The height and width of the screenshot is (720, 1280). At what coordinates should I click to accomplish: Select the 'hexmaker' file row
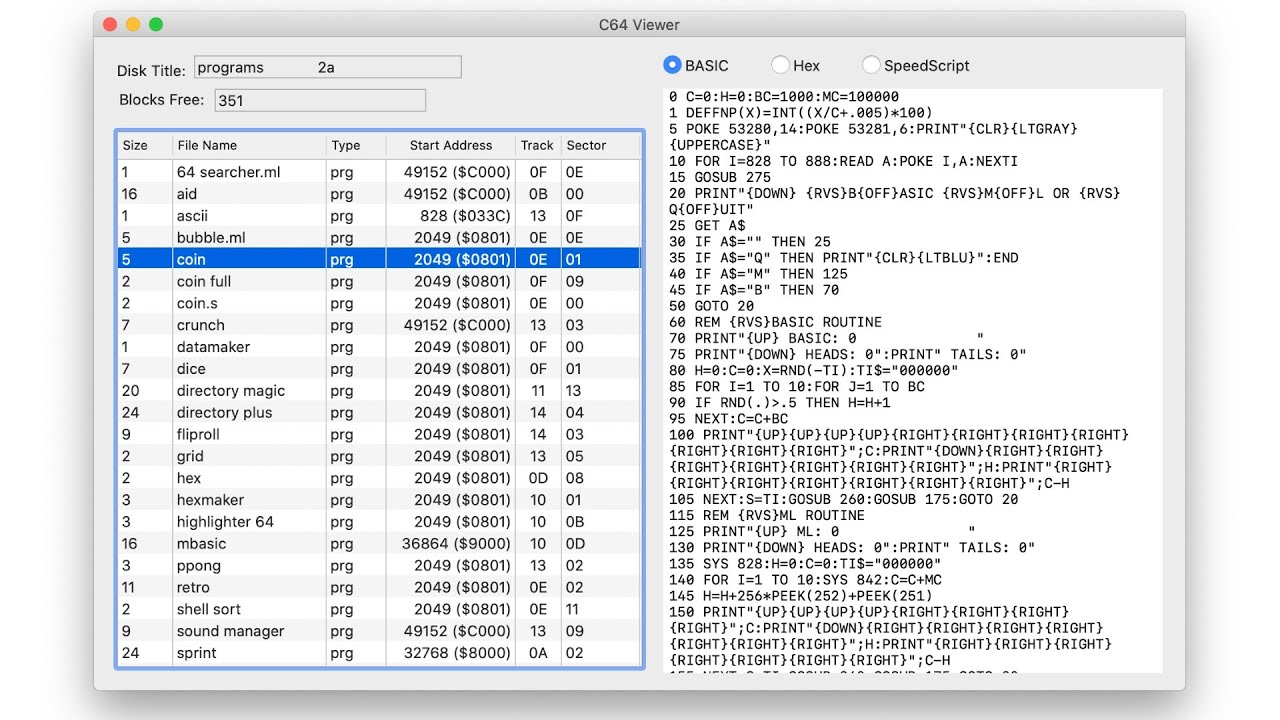379,500
